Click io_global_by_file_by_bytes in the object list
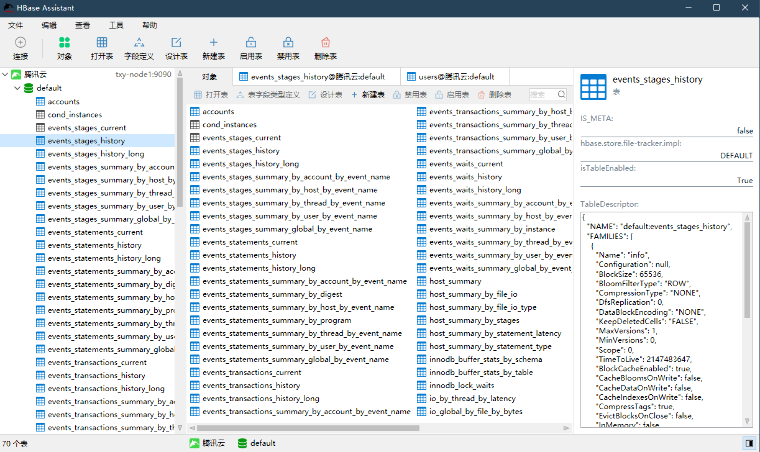This screenshot has width=760, height=452. pos(475,411)
